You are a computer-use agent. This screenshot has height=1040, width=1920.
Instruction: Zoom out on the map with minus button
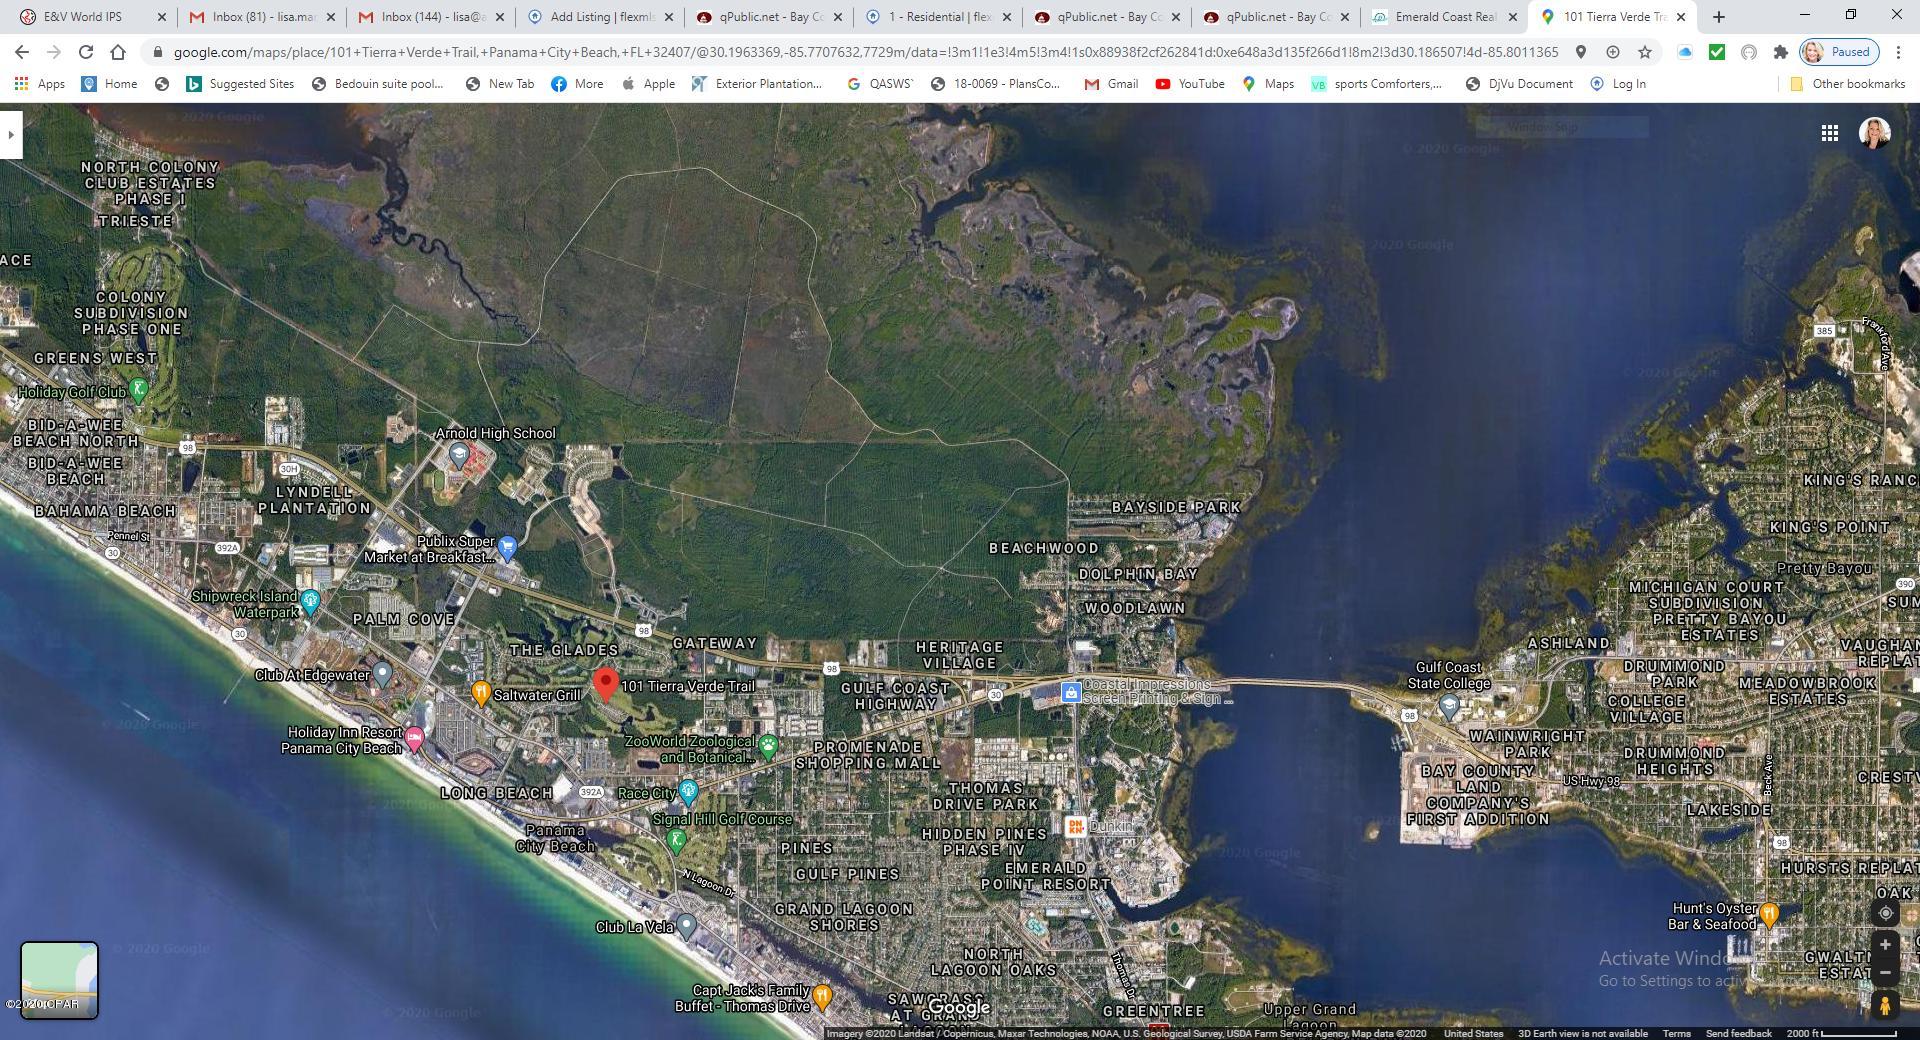point(1885,972)
